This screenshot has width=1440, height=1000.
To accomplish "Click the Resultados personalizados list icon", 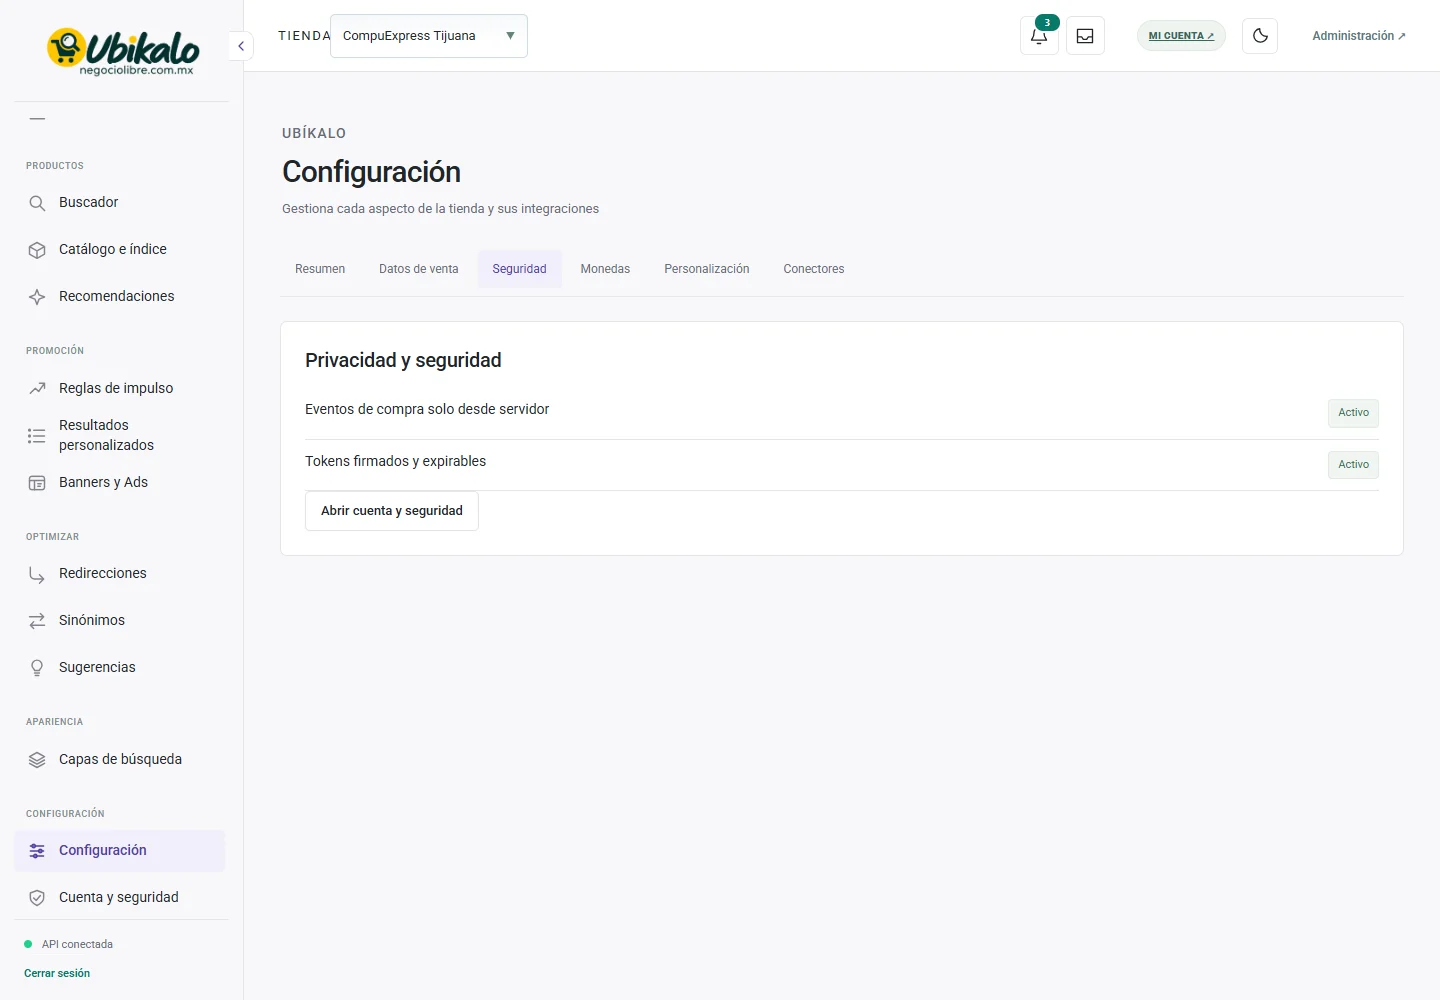I will (x=37, y=436).
